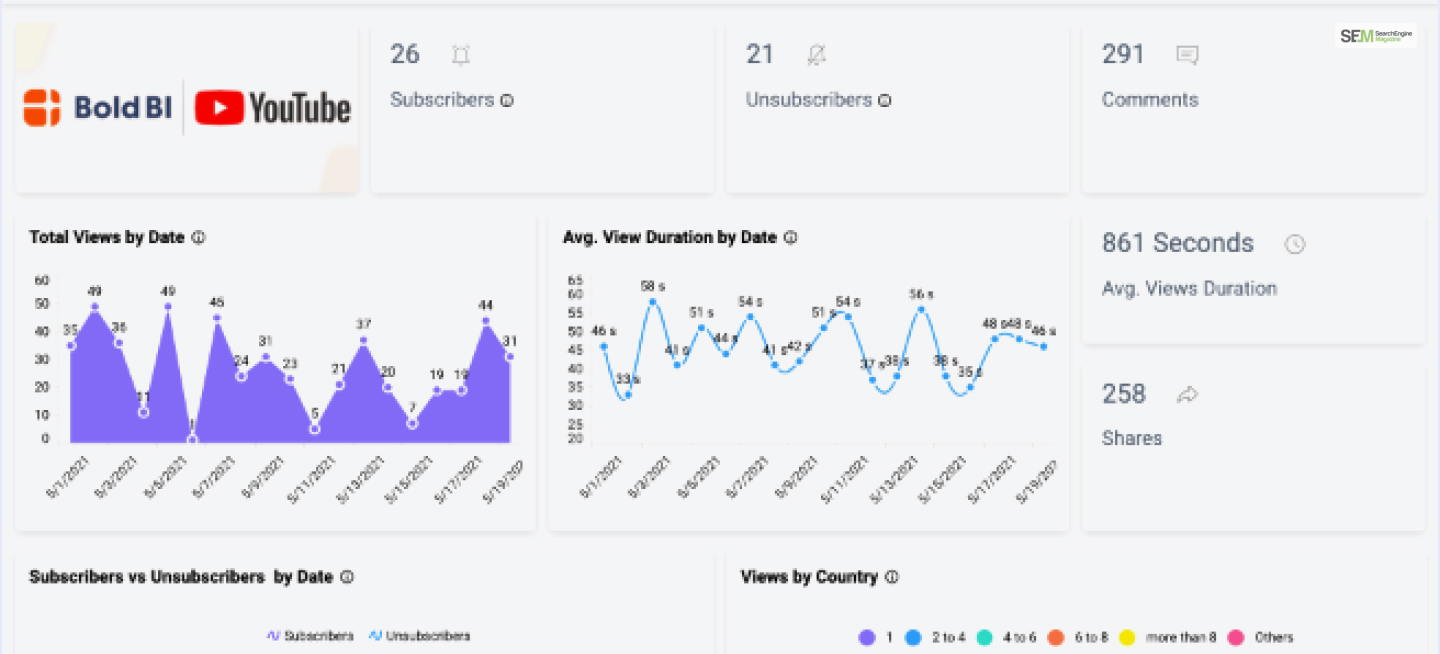Screen dimensions: 1440x654
Task: Click the muted bell icon next to 21
Action: 817,56
